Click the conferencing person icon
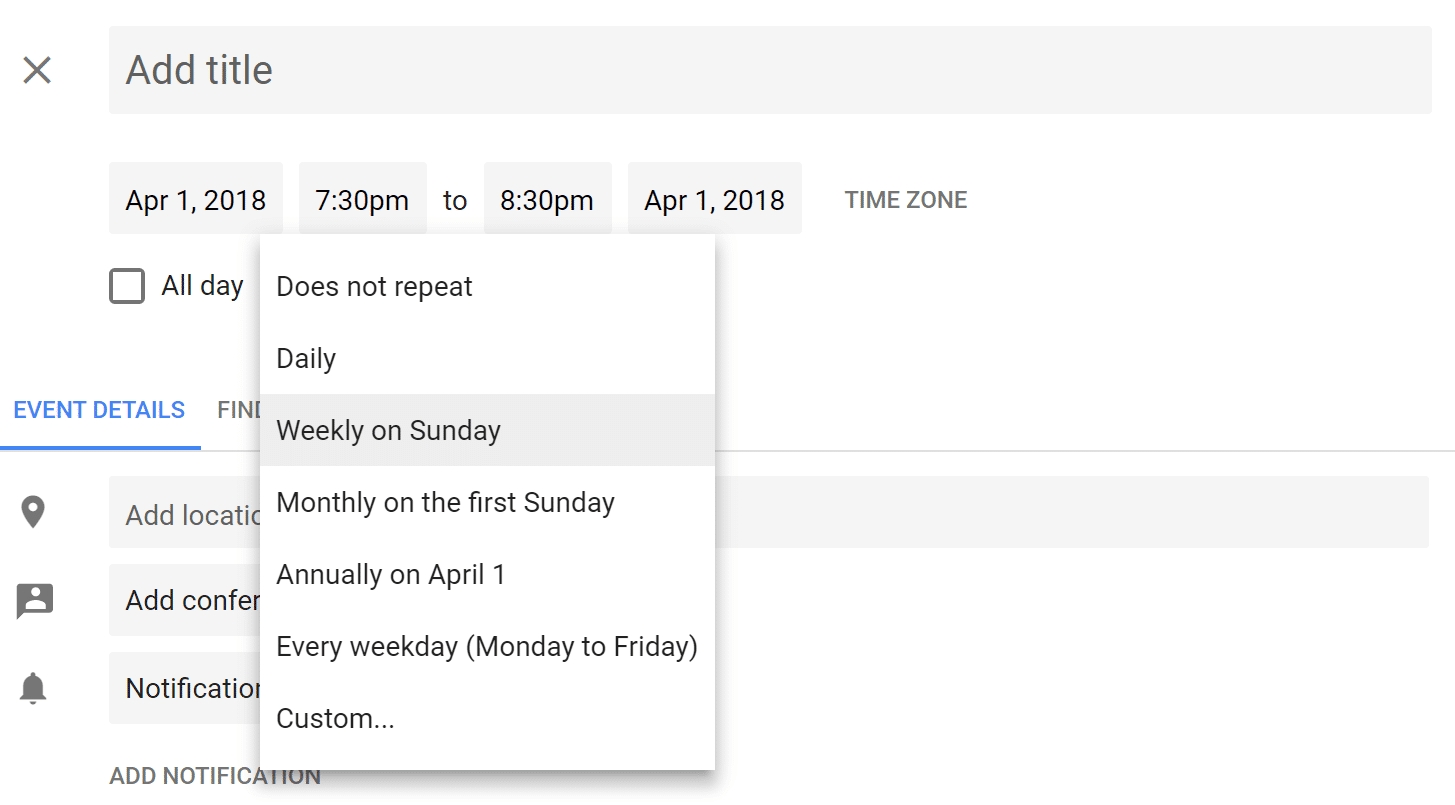Viewport: 1455px width, 805px height. tap(35, 600)
